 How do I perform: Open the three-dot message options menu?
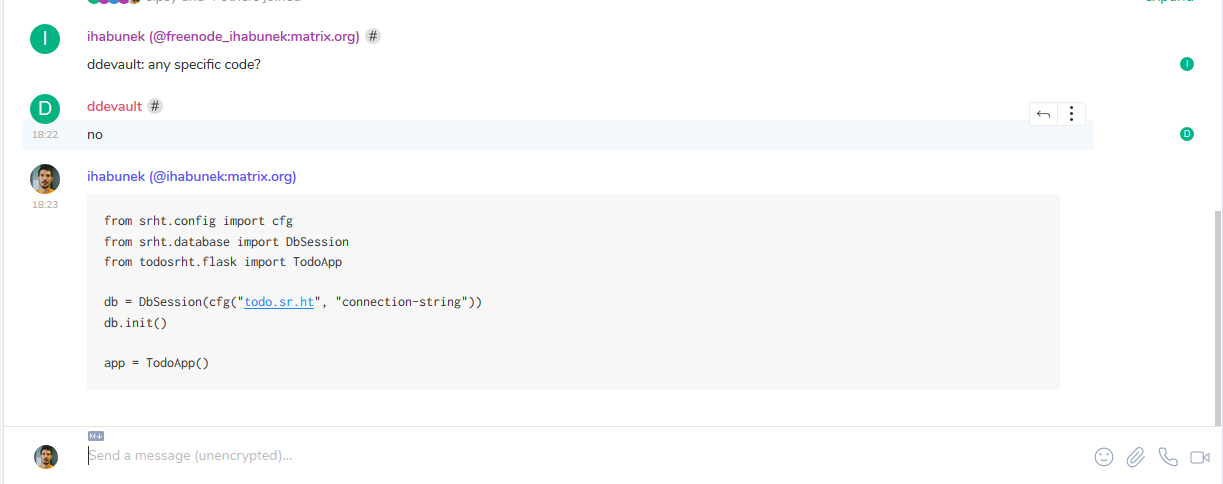point(1071,114)
